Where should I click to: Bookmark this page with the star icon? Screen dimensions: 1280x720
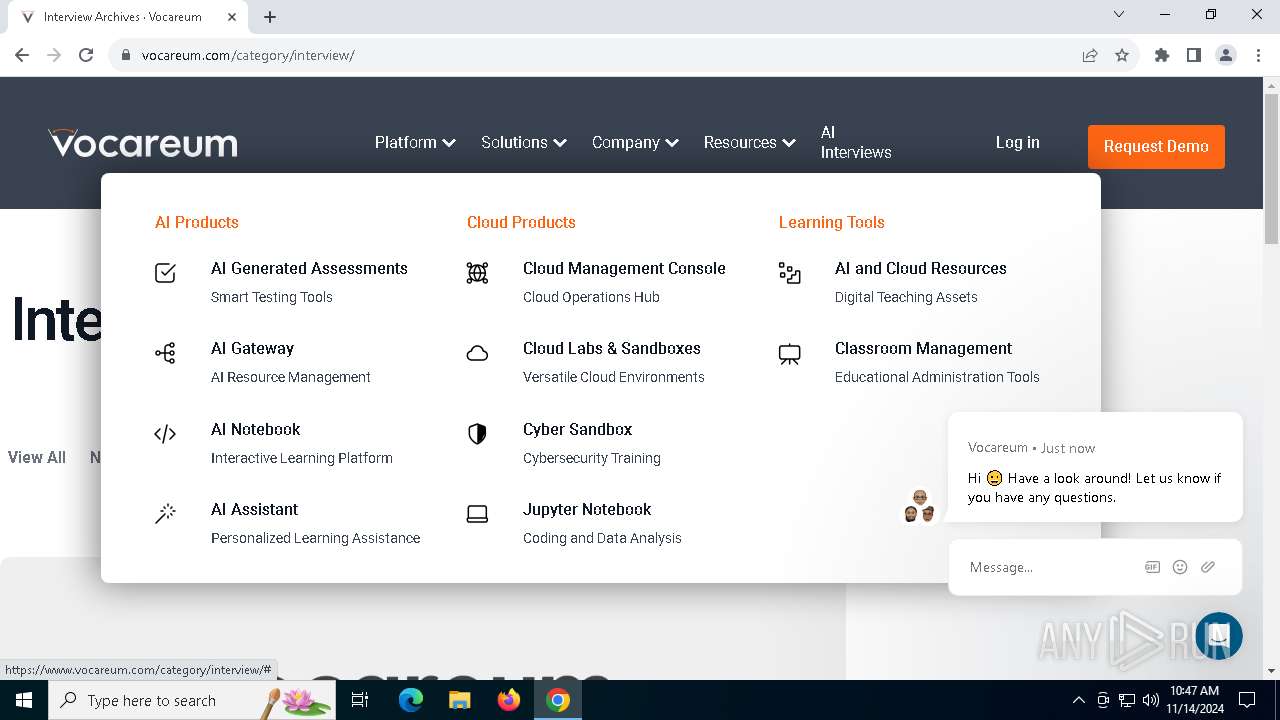tap(1122, 55)
